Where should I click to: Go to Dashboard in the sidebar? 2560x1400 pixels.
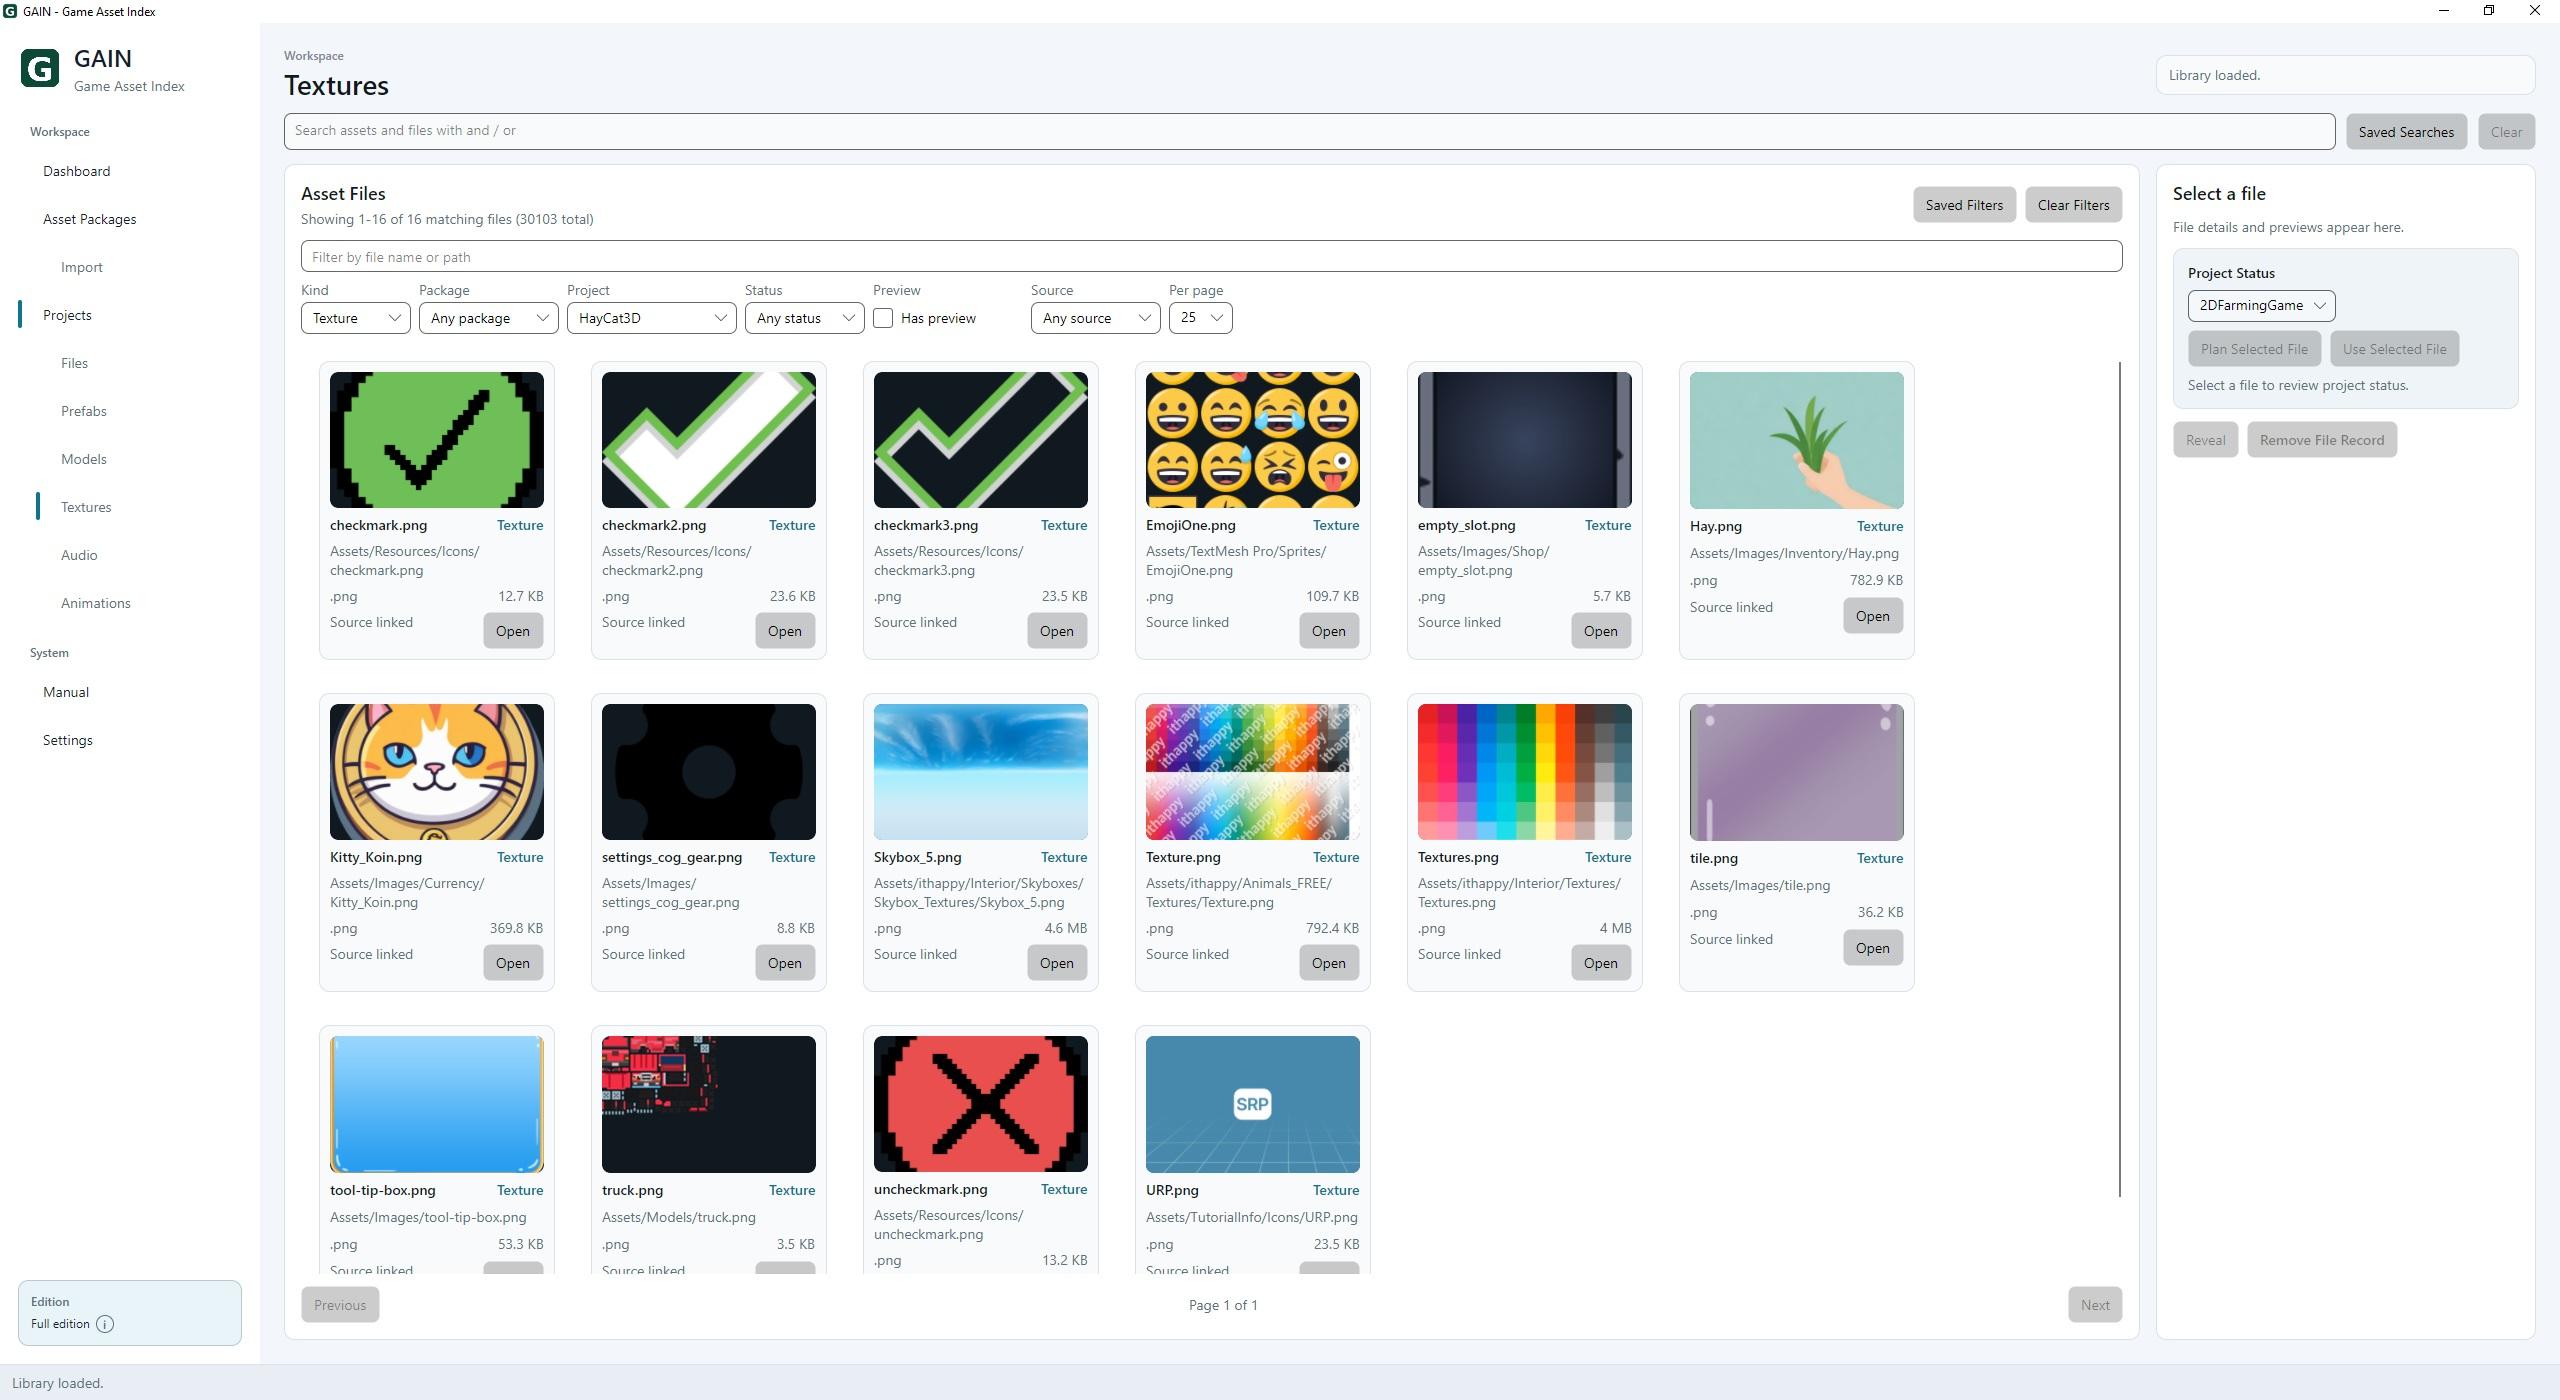click(x=77, y=171)
